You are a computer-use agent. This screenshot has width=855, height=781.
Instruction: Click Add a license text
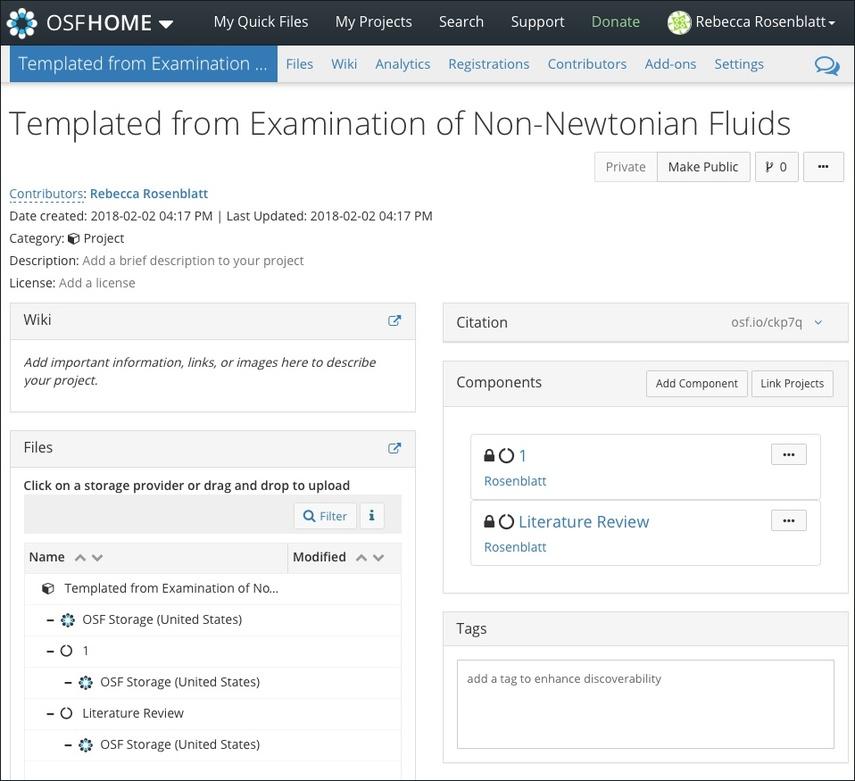(x=97, y=283)
